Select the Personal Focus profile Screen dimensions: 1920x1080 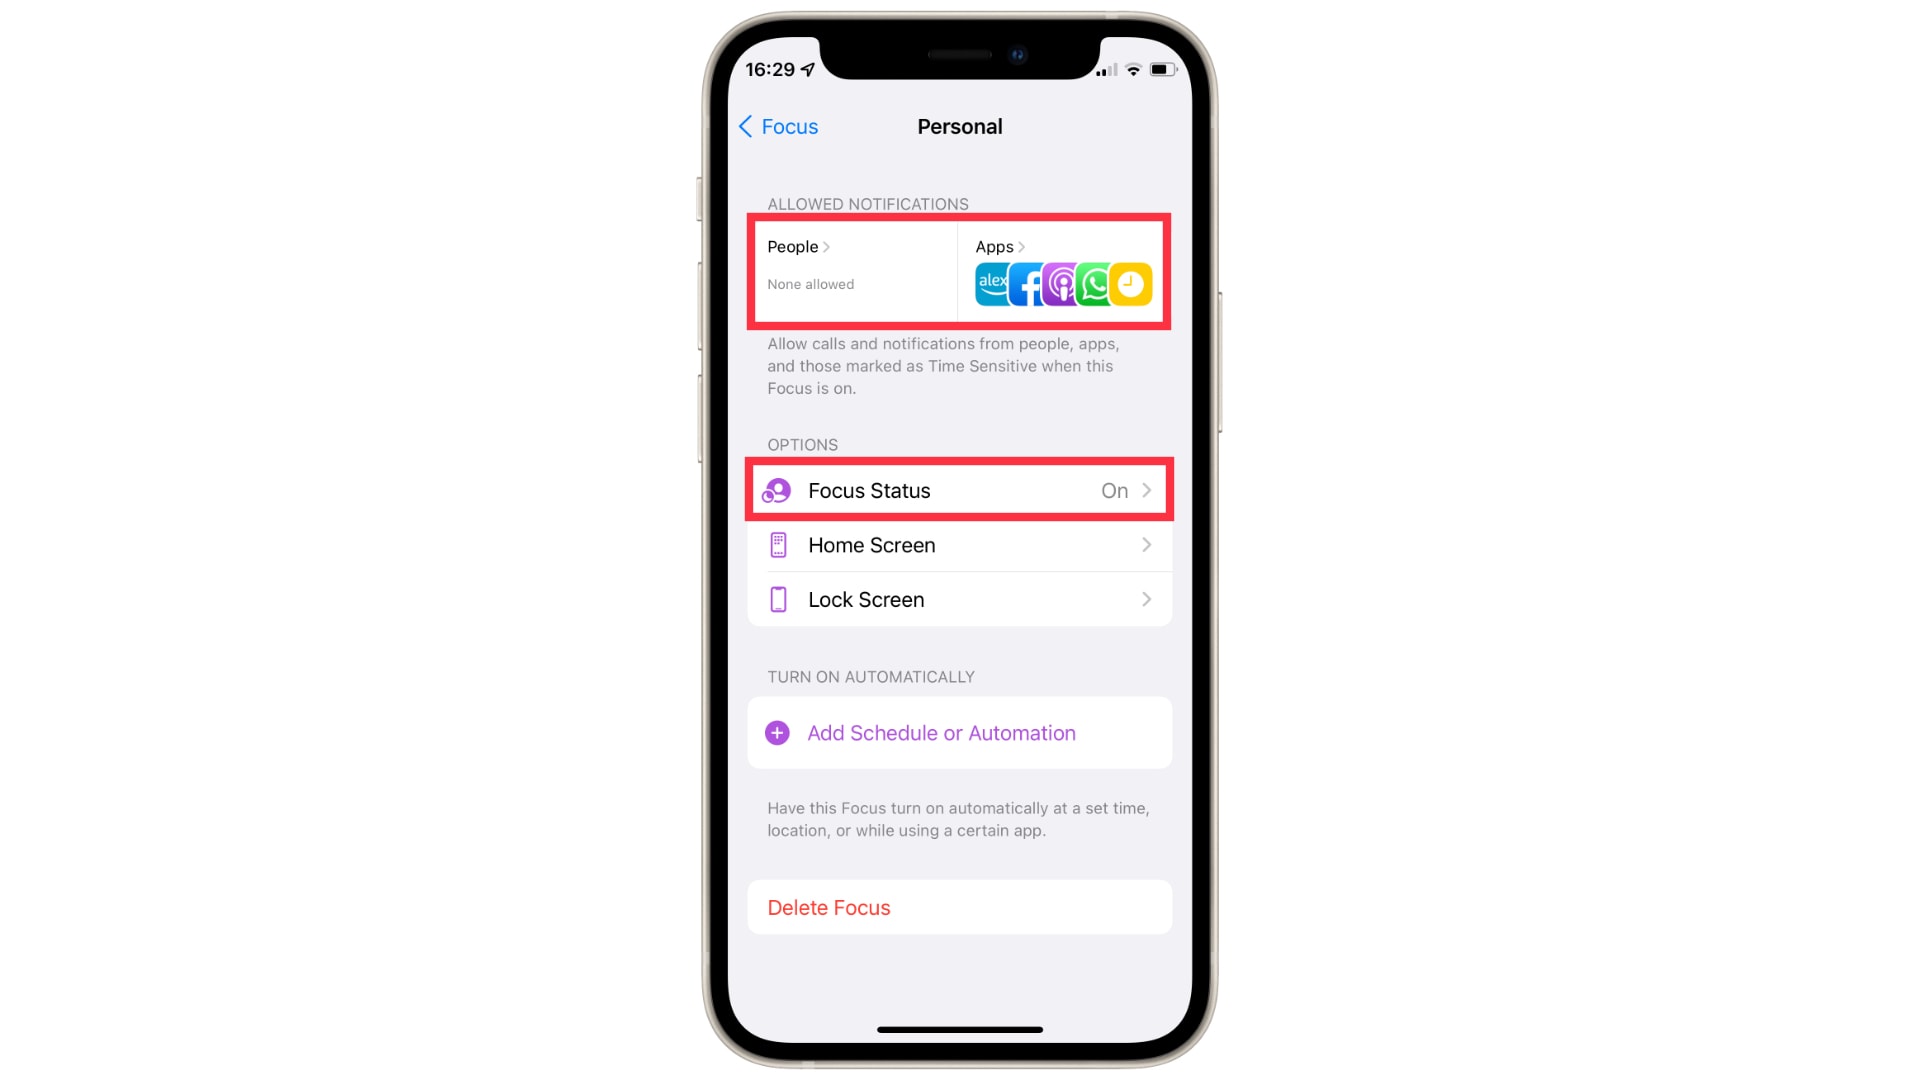point(959,127)
